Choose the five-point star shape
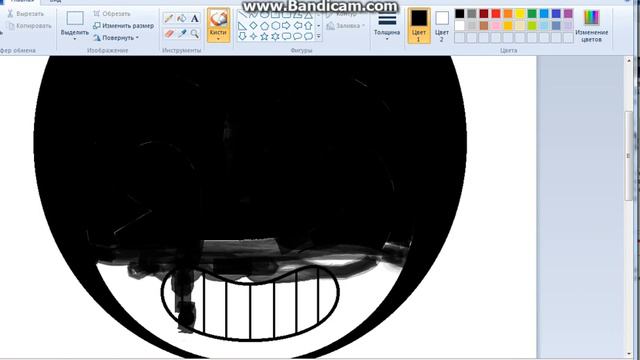 coord(264,36)
